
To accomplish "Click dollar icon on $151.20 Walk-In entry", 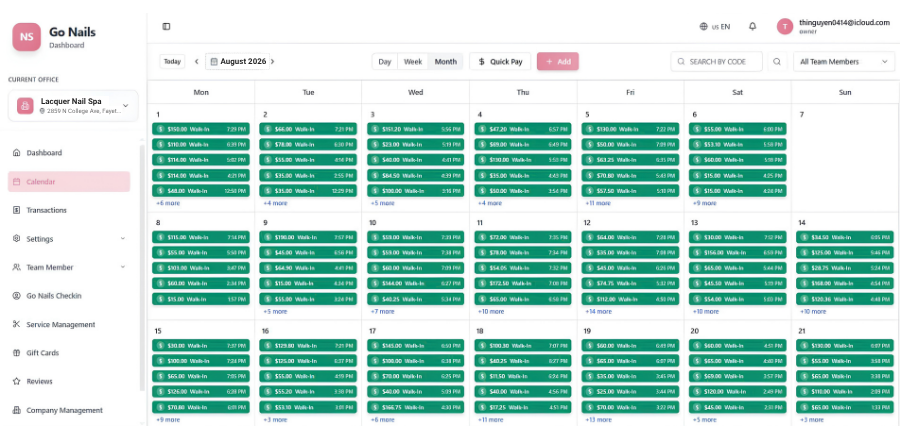I will coord(375,129).
